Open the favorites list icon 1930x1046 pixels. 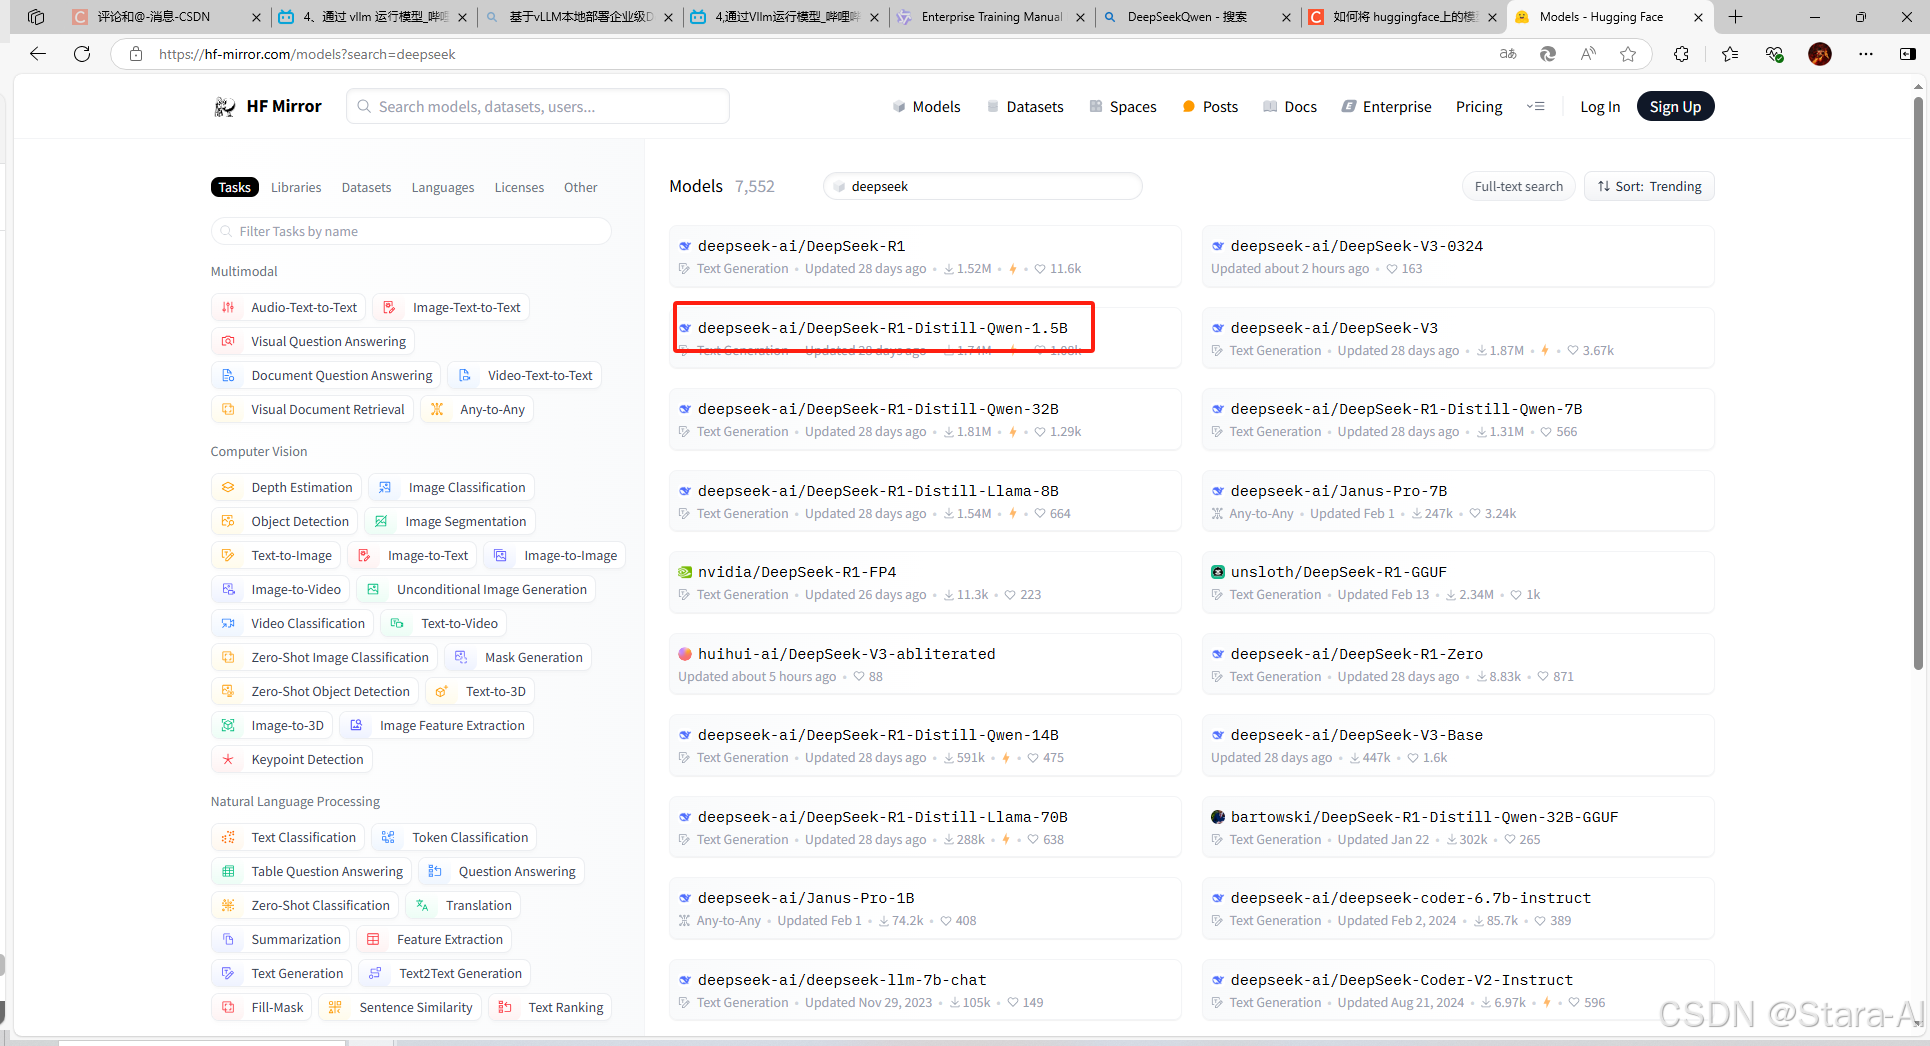(1730, 54)
